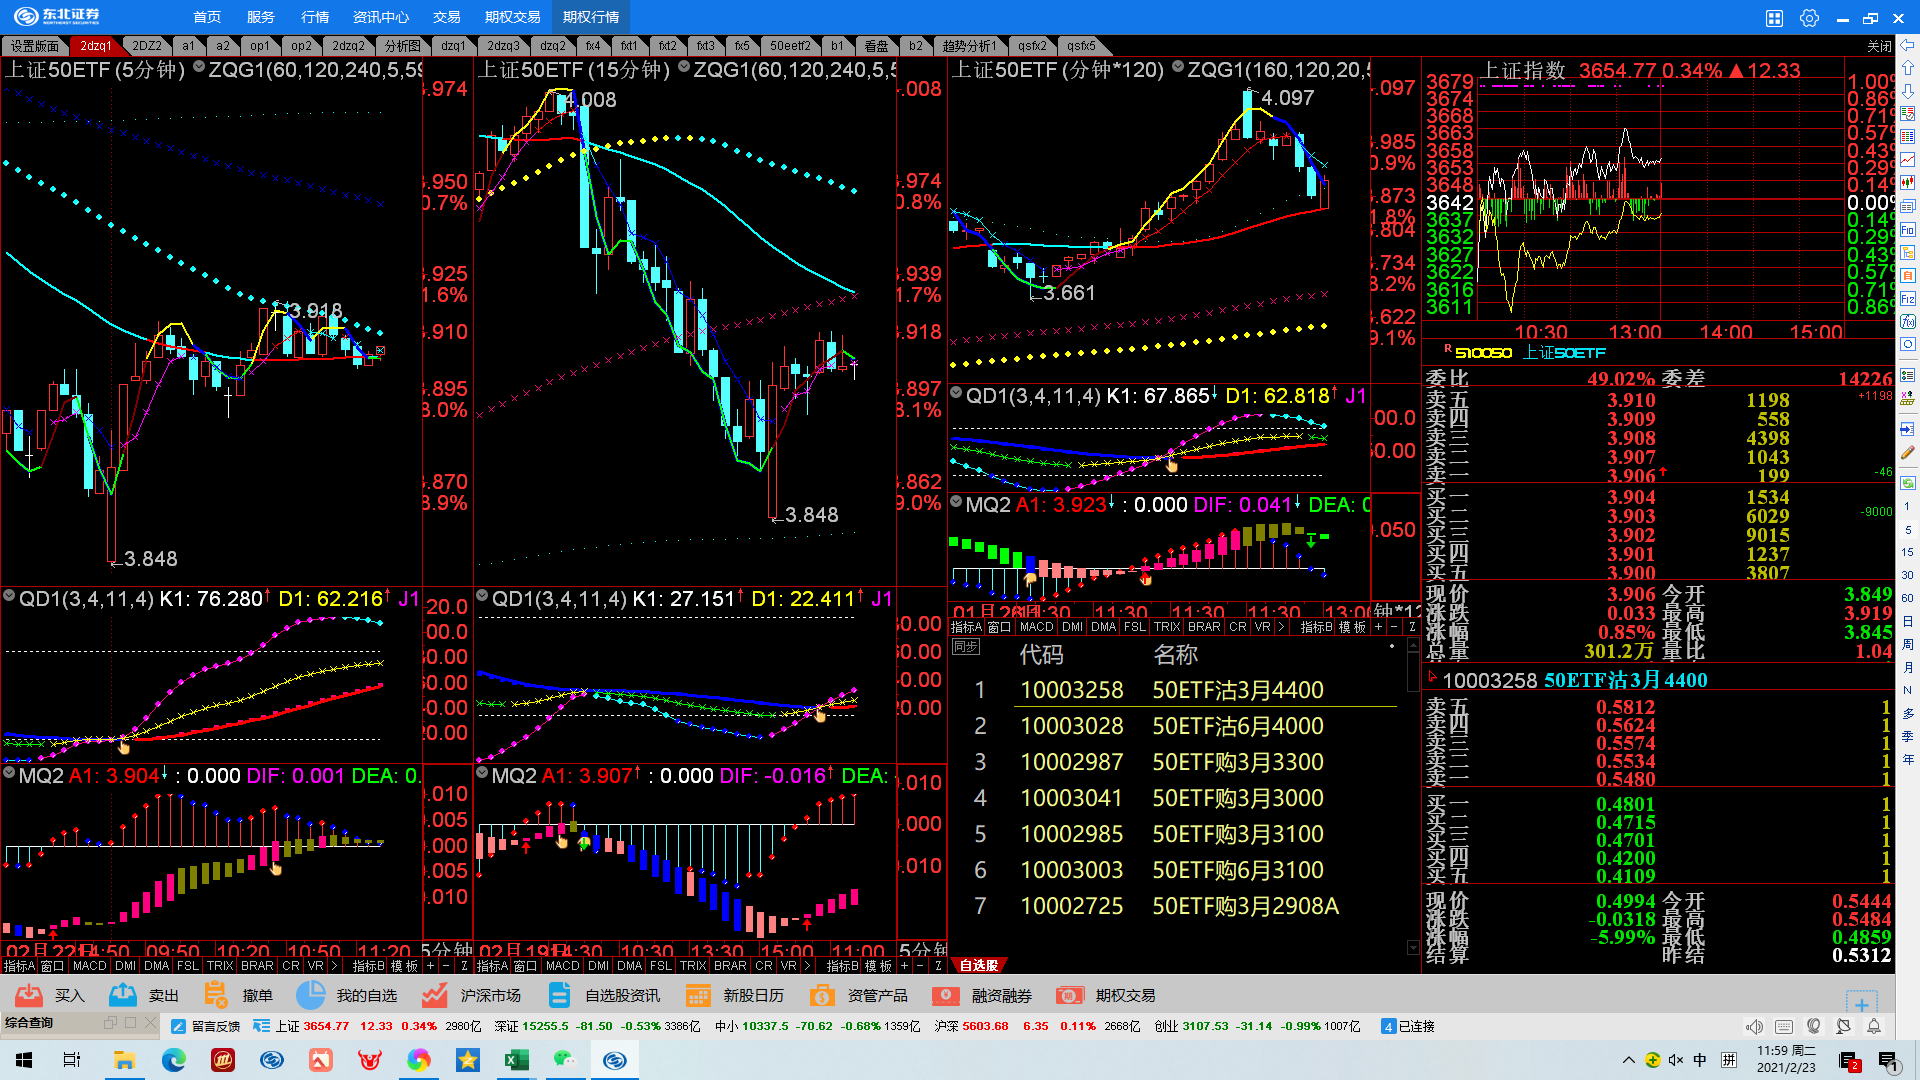Click the 卖出 sell icon
Image resolution: width=1920 pixels, height=1080 pixels.
coord(123,995)
